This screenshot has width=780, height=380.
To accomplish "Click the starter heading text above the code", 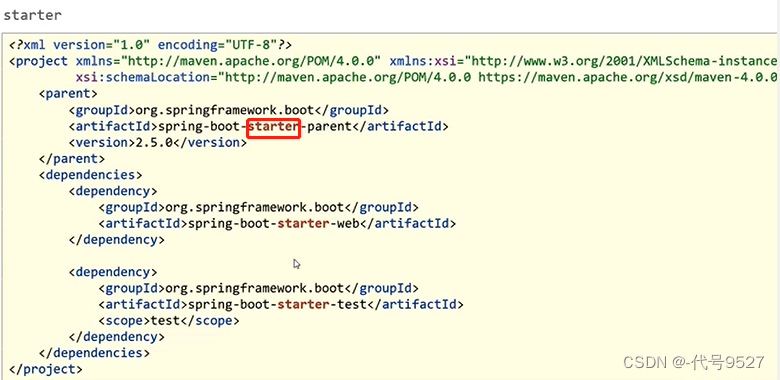I will pos(32,15).
